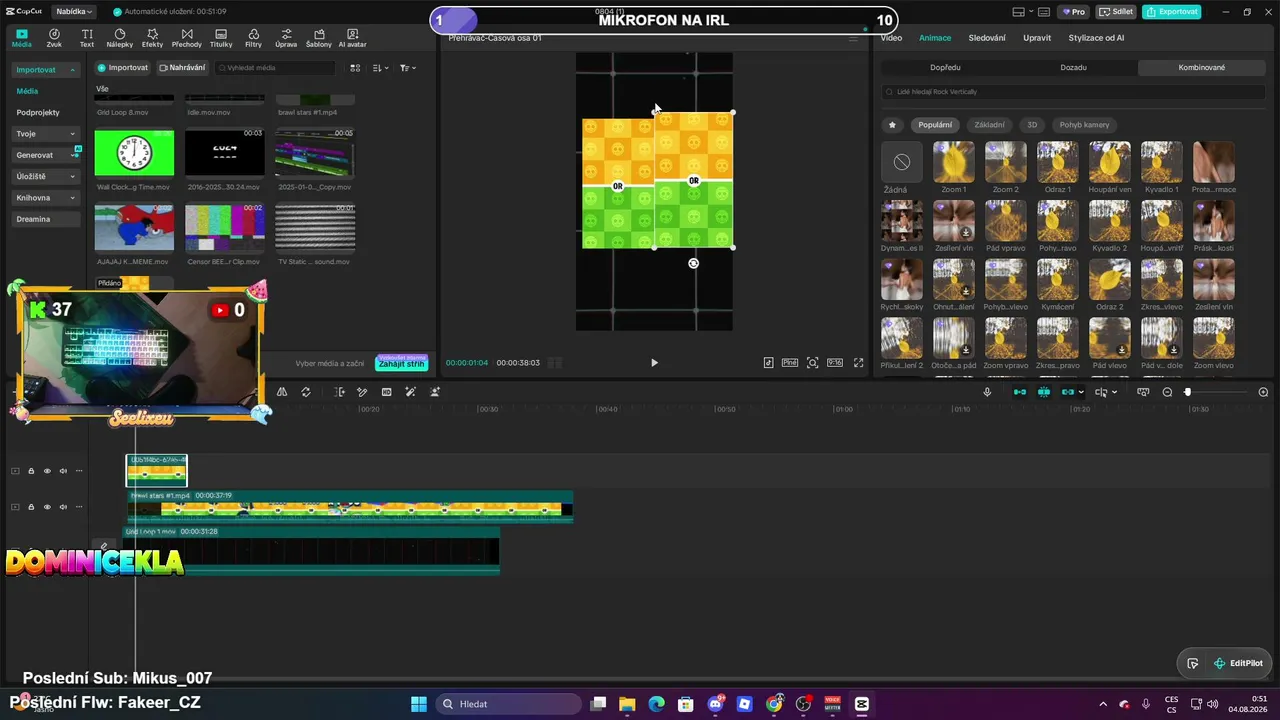Open the Přechody transitions panel
1280x720 pixels.
[x=186, y=38]
